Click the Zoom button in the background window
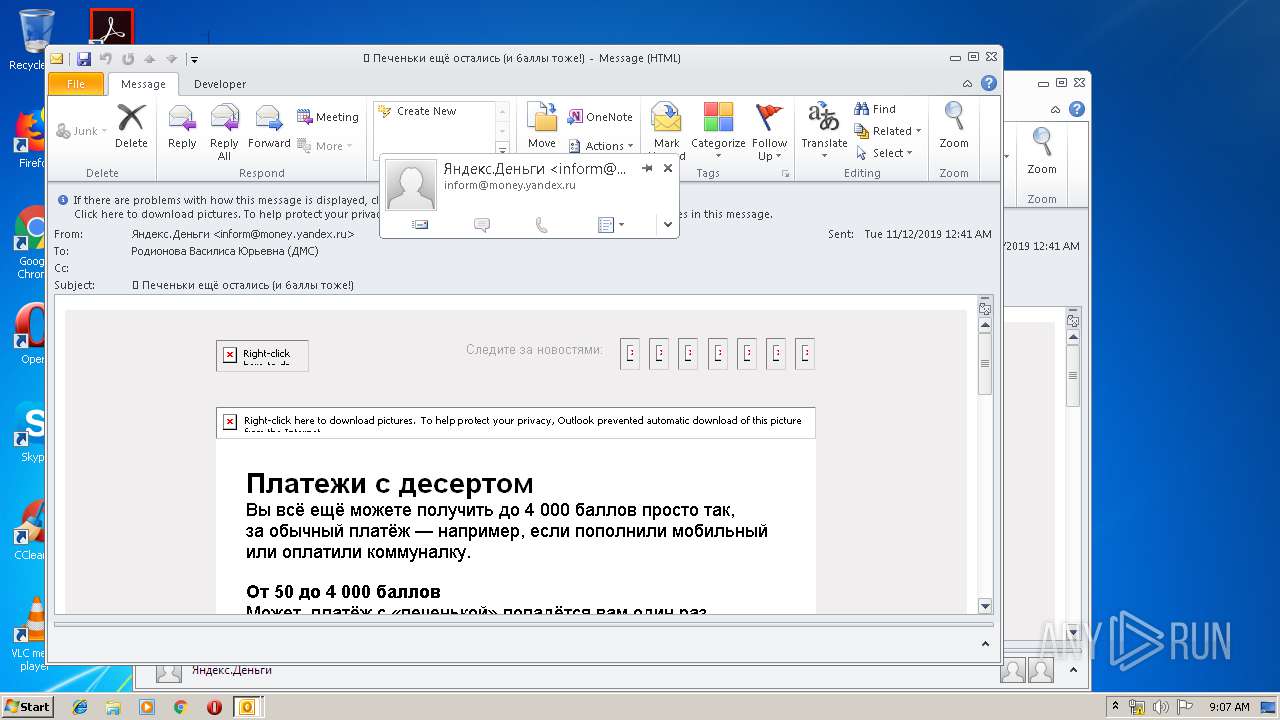1280x720 pixels. click(x=1042, y=152)
